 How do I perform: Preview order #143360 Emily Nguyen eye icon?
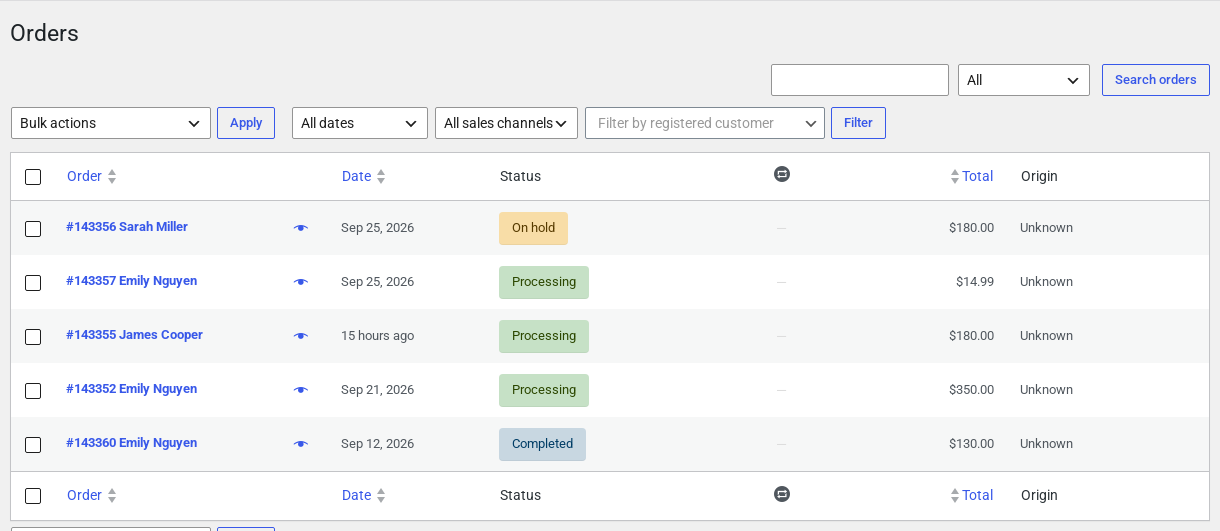301,444
